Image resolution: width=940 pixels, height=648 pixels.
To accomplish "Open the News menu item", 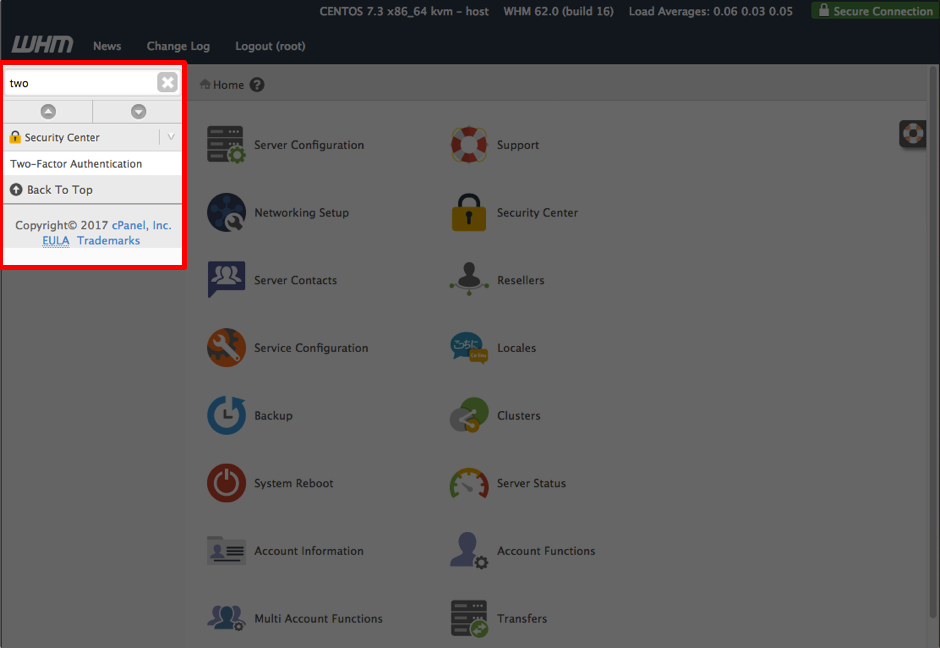I will [x=107, y=46].
